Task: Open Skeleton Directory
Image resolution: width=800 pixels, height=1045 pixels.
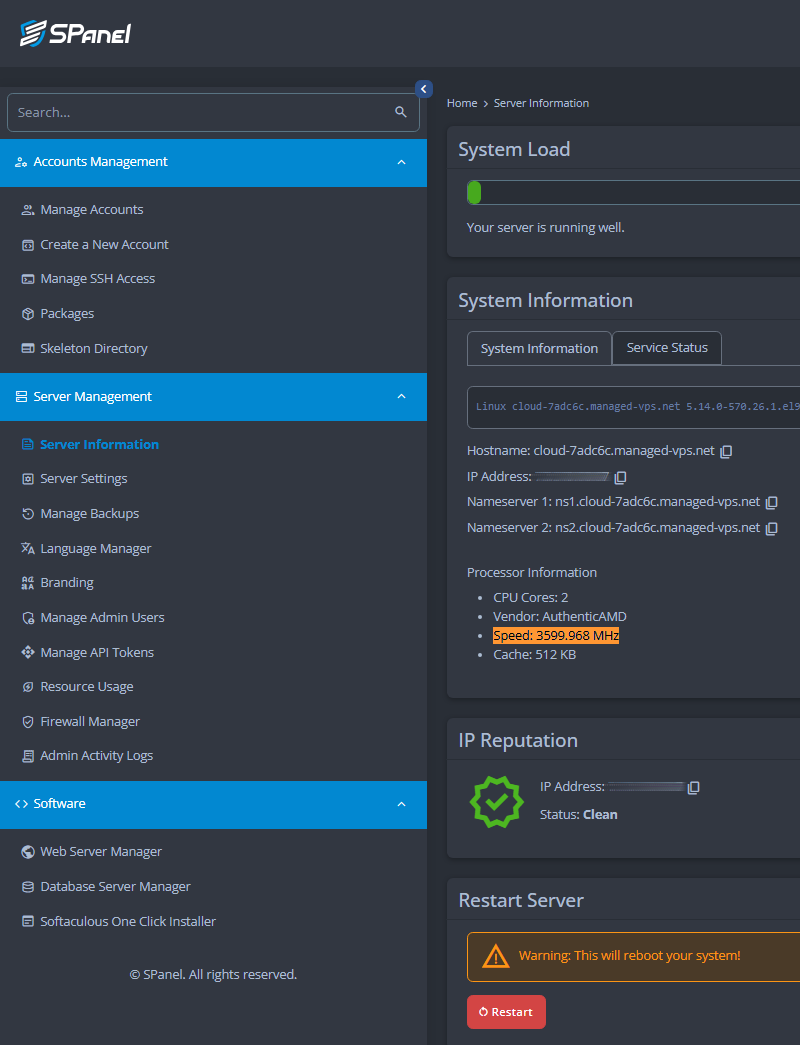Action: coord(93,349)
